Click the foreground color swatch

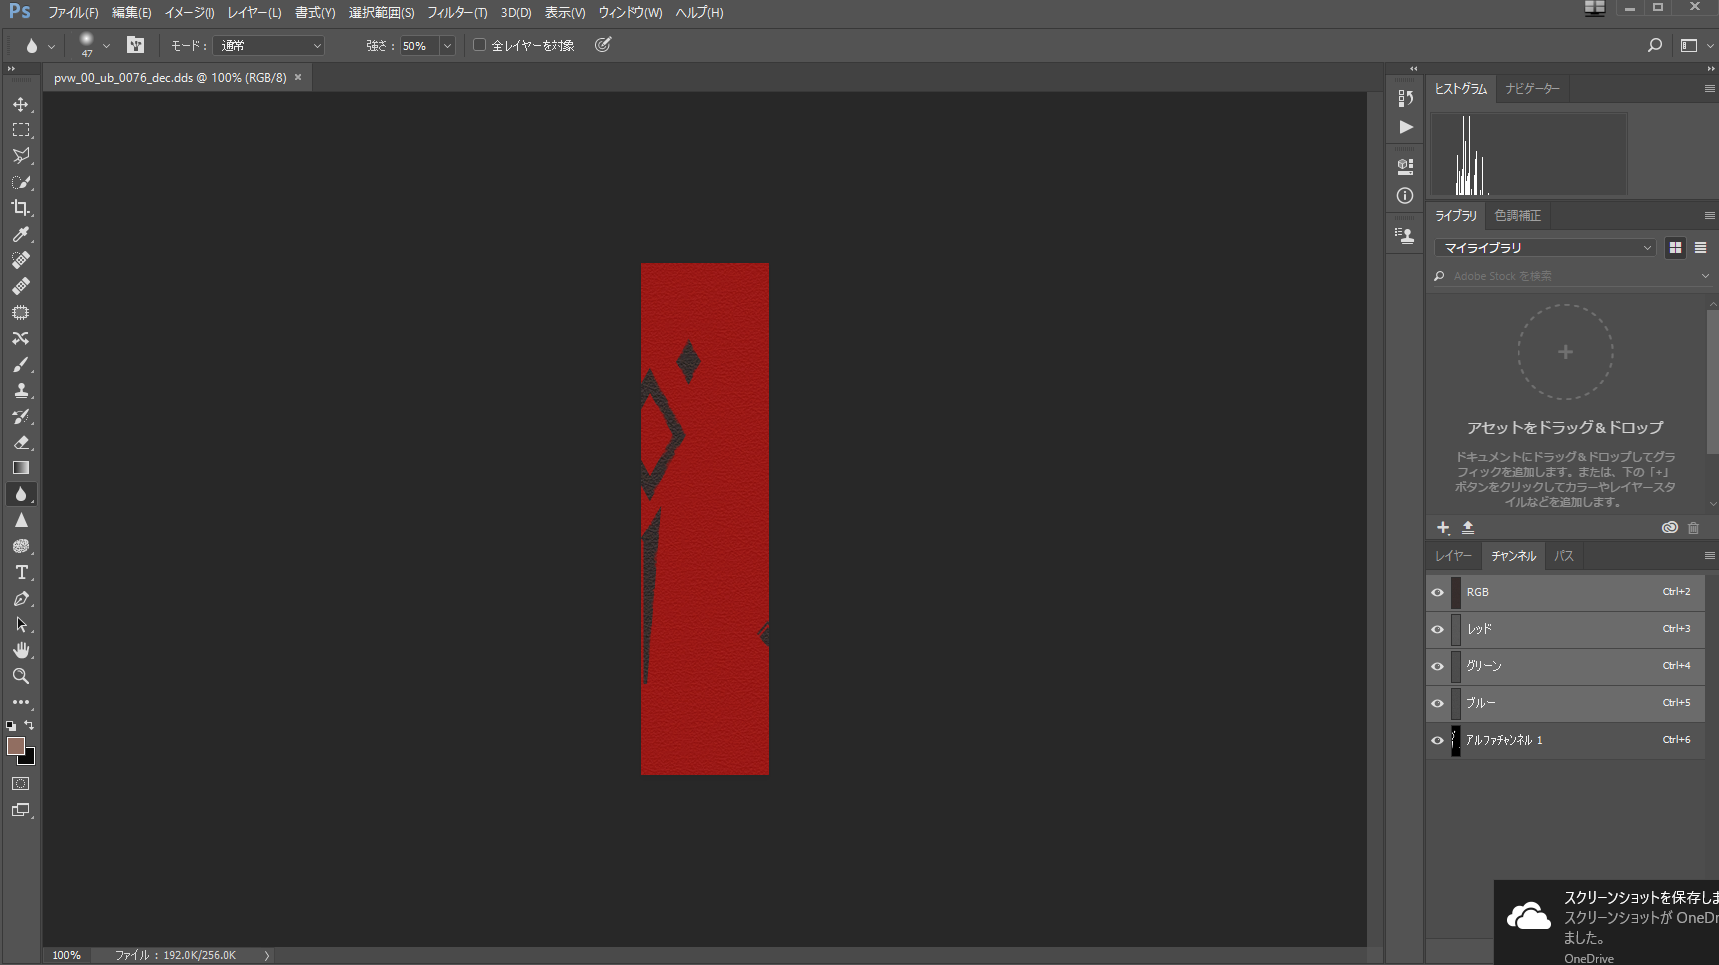coord(15,746)
